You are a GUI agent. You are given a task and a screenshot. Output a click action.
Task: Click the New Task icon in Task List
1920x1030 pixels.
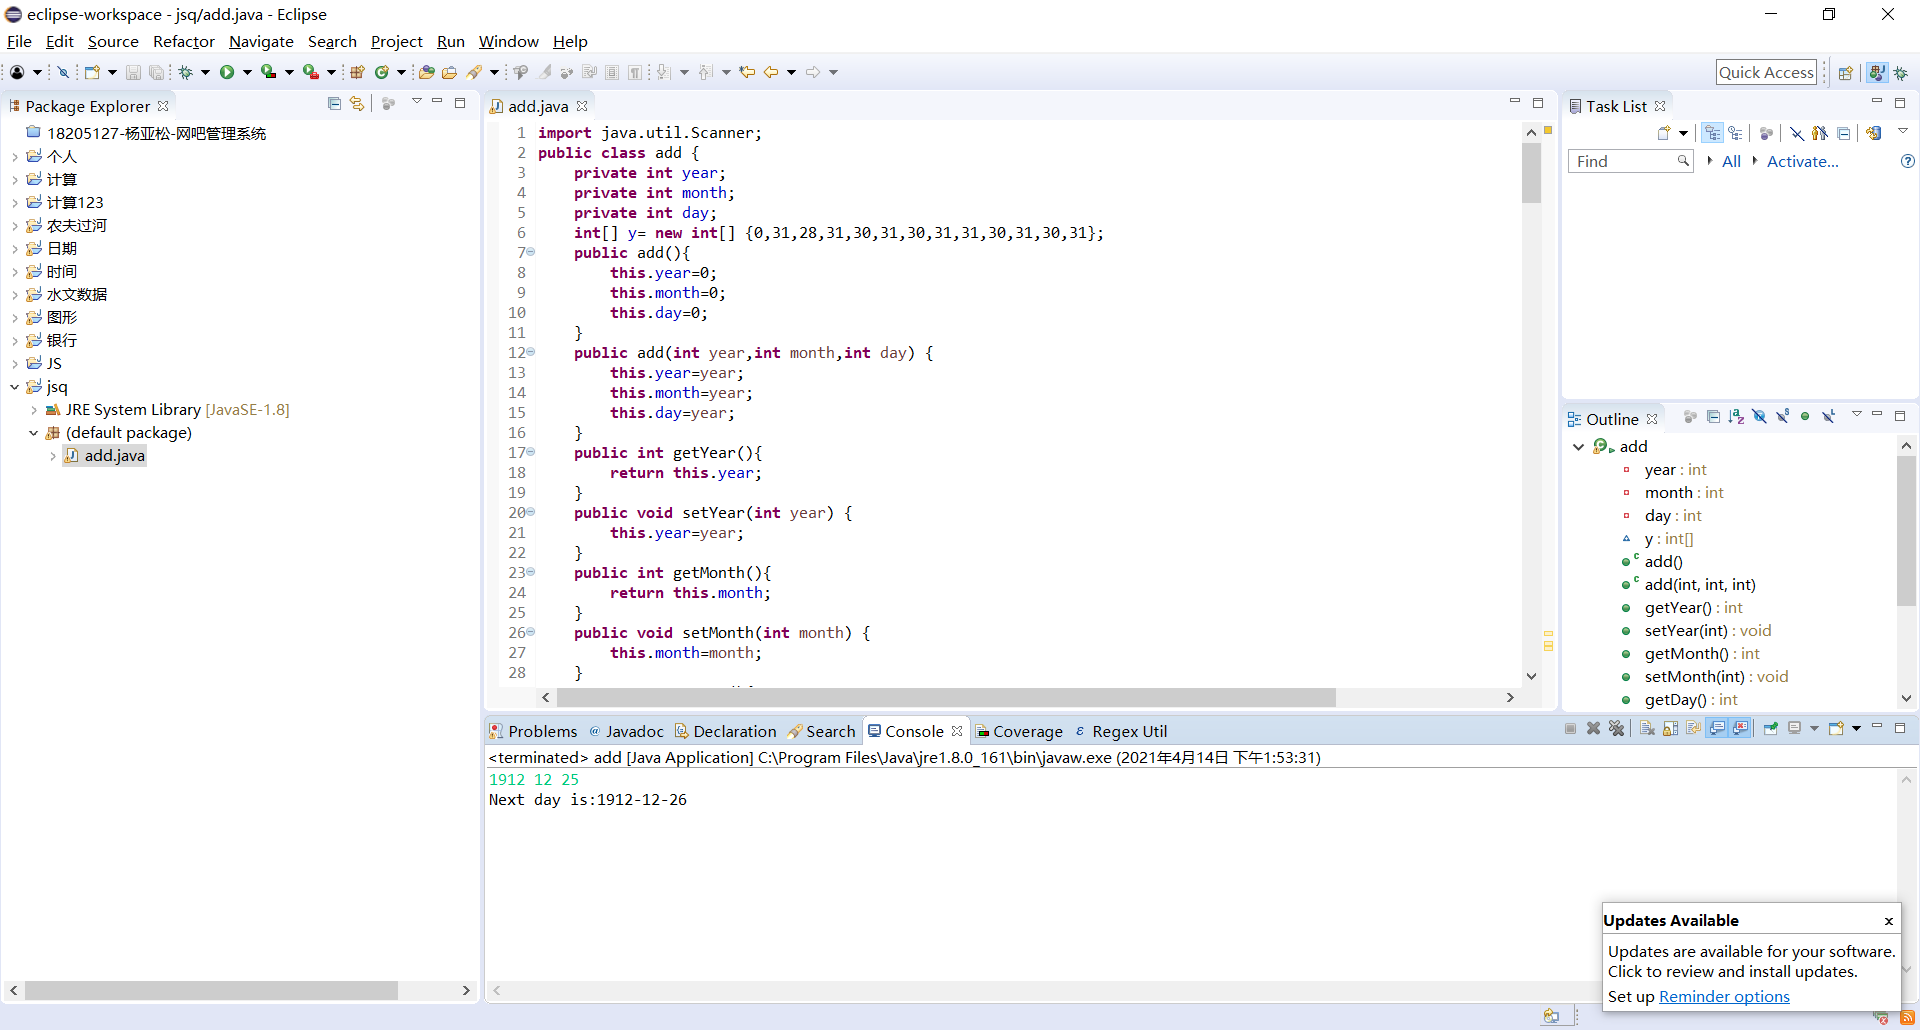pyautogui.click(x=1664, y=133)
